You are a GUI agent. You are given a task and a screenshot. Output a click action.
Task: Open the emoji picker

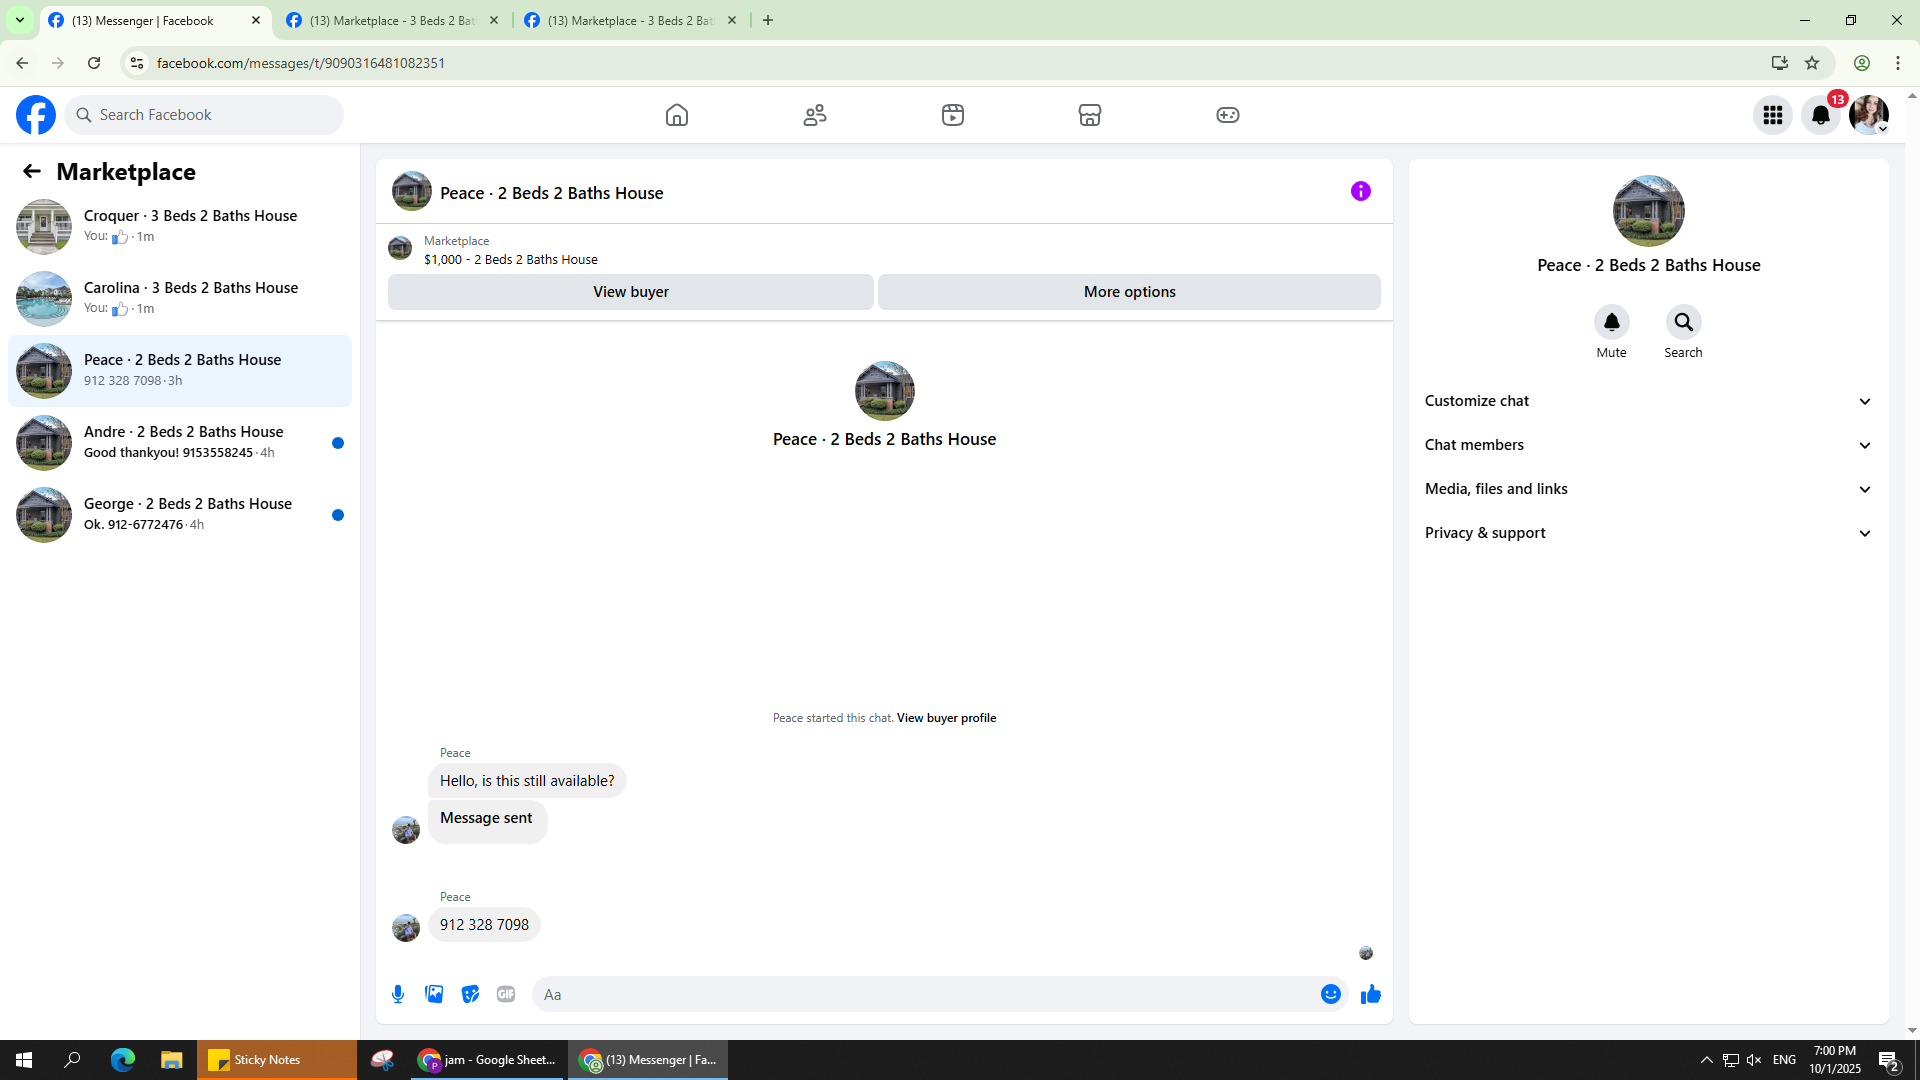tap(1331, 994)
